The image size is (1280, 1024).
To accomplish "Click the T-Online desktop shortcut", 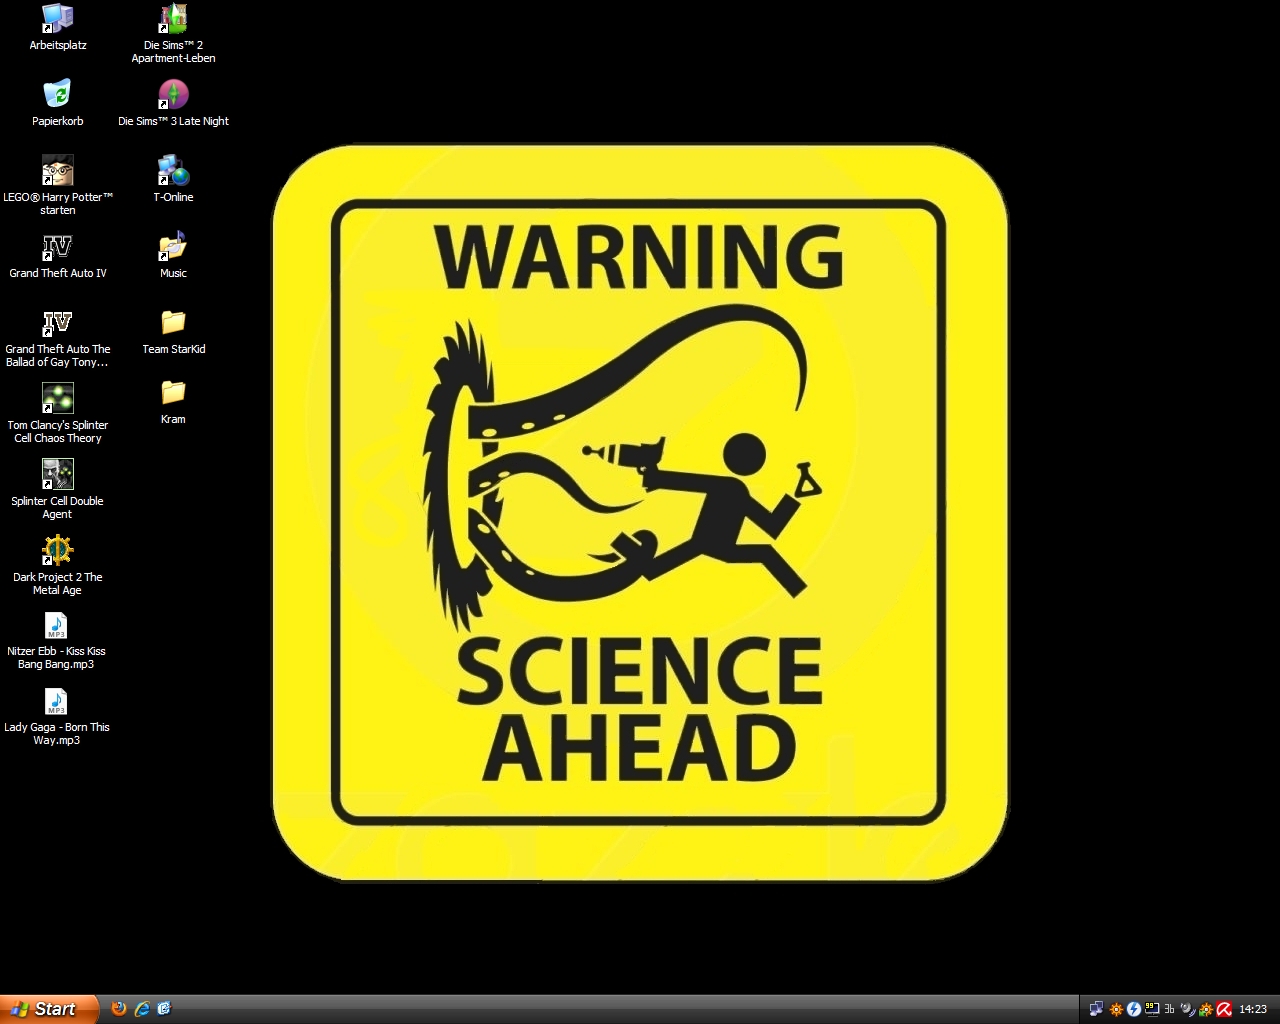I will 173,171.
